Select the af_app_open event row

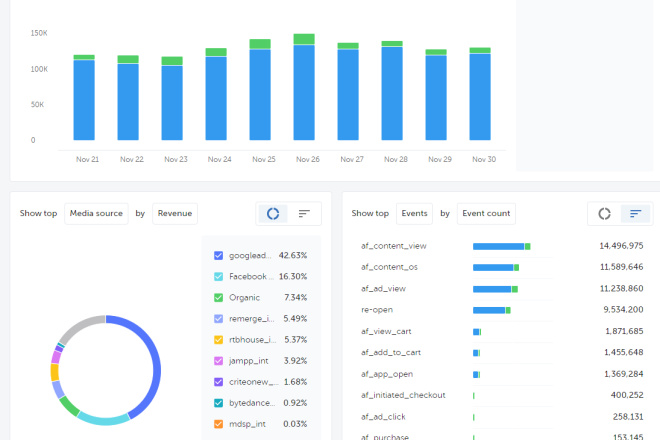(502, 374)
